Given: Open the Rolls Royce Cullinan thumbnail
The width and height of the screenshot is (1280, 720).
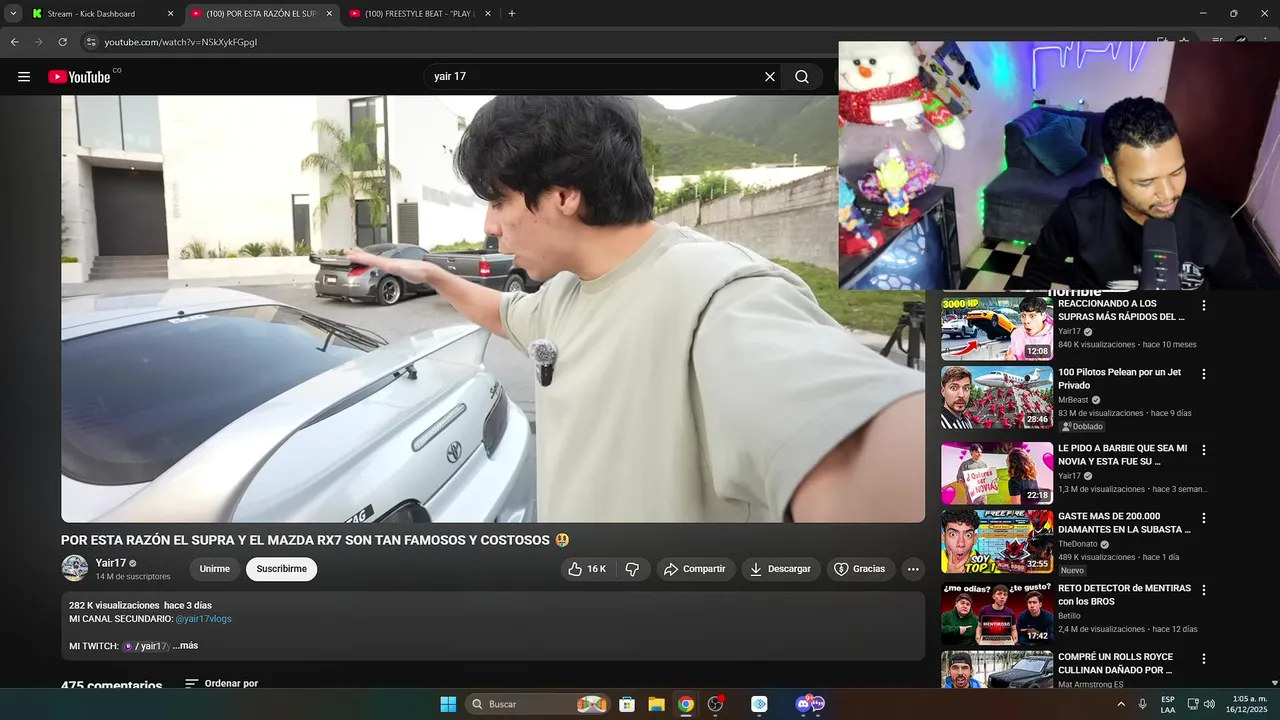Looking at the screenshot, I should coord(997,670).
